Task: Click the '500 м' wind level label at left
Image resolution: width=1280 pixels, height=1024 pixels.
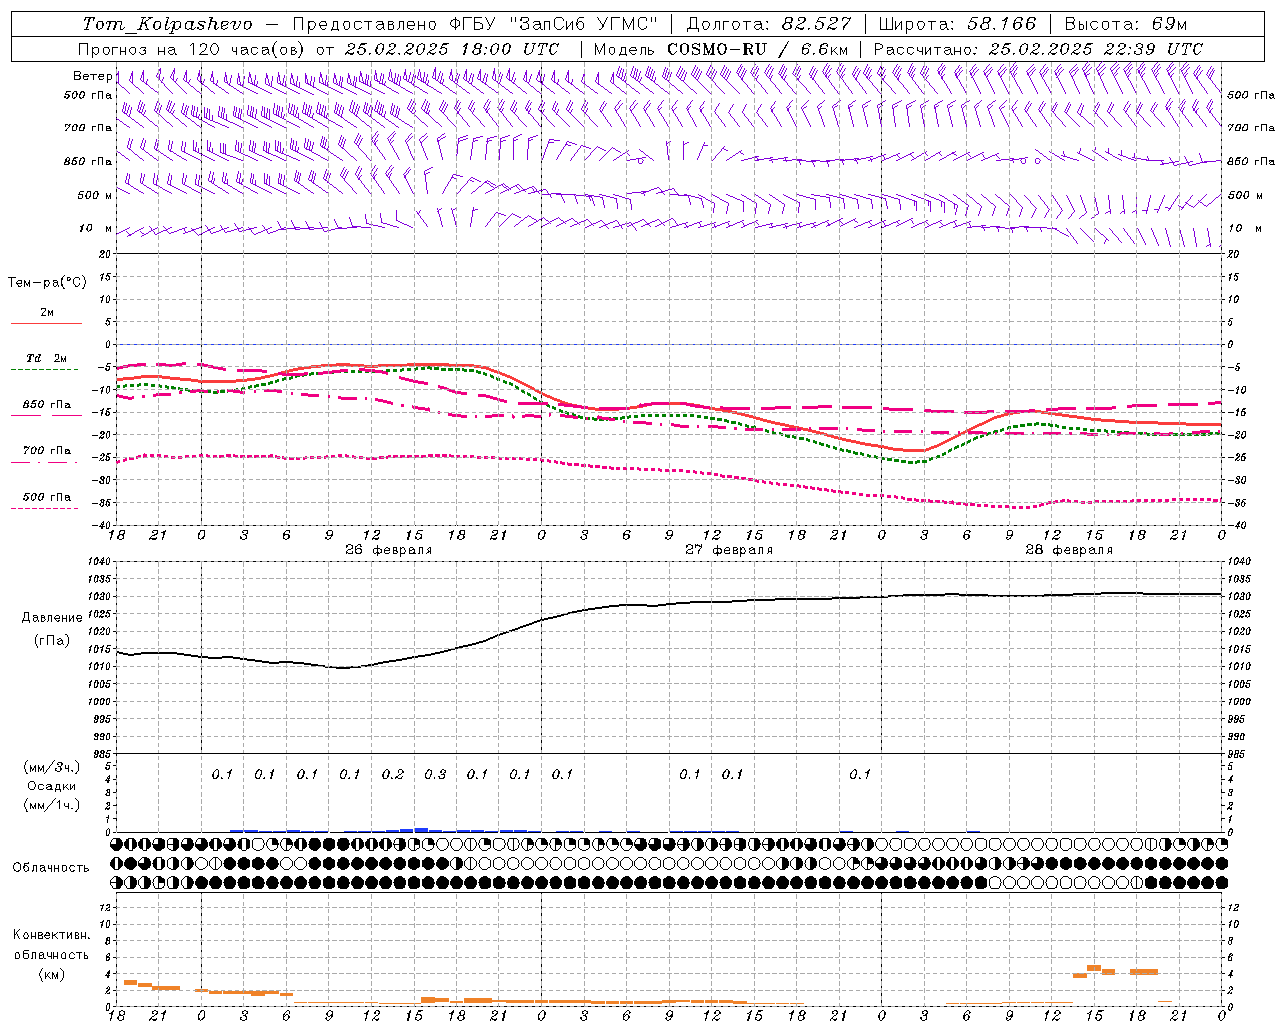Action: (95, 195)
